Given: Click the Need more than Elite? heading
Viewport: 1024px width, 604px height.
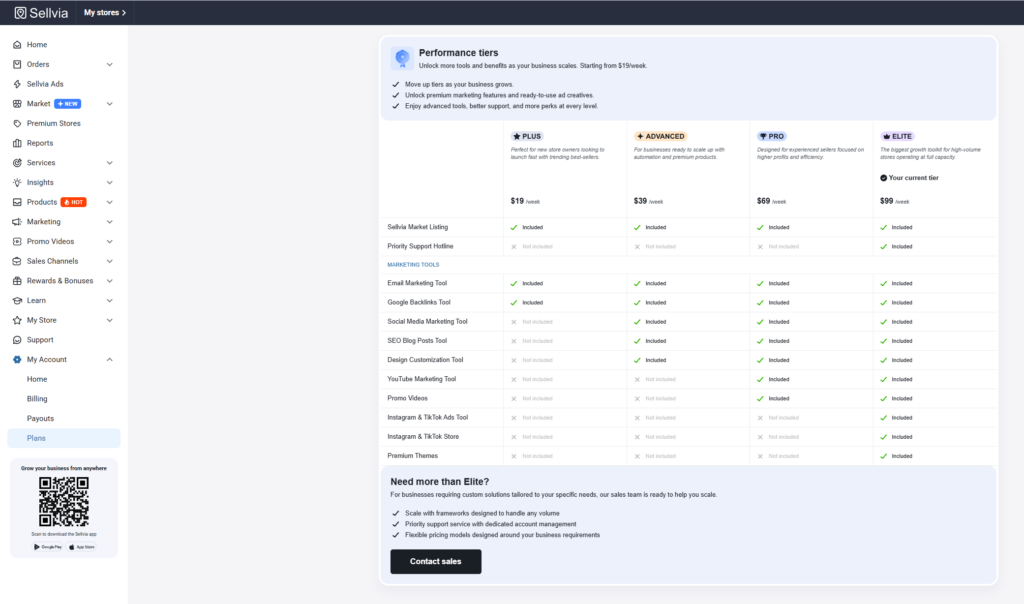Looking at the screenshot, I should click(440, 482).
